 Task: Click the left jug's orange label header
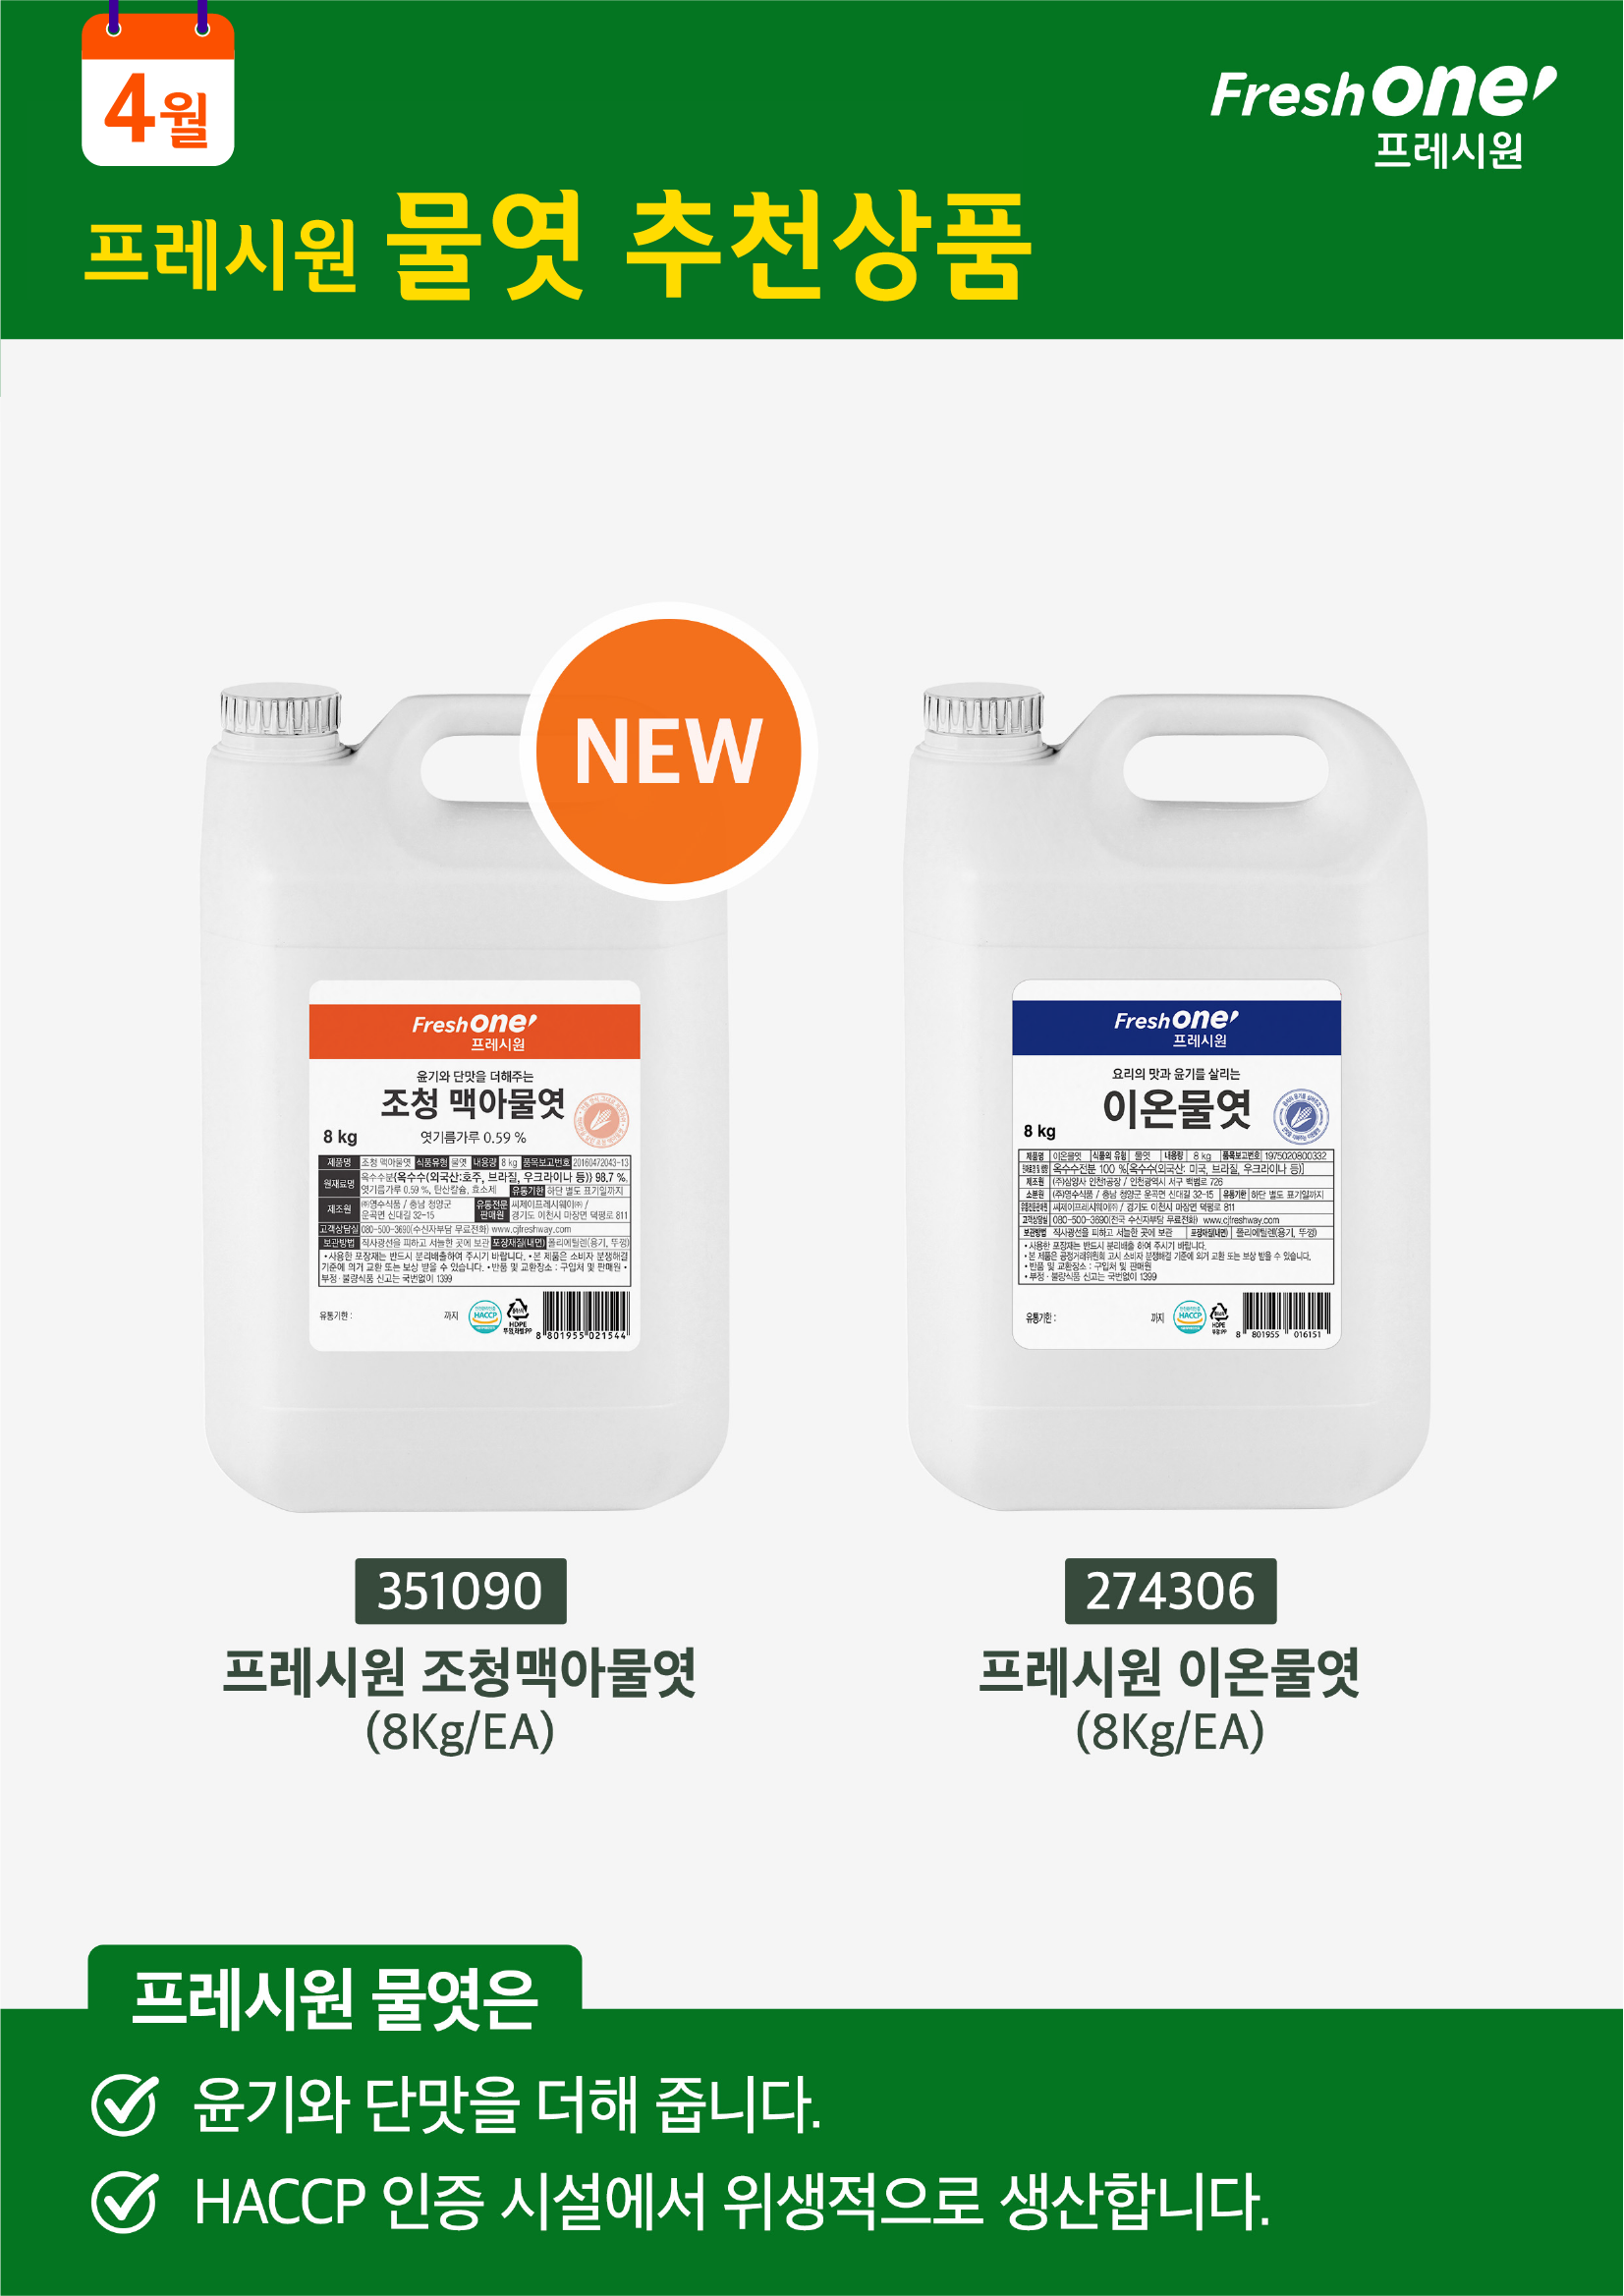pyautogui.click(x=475, y=1032)
